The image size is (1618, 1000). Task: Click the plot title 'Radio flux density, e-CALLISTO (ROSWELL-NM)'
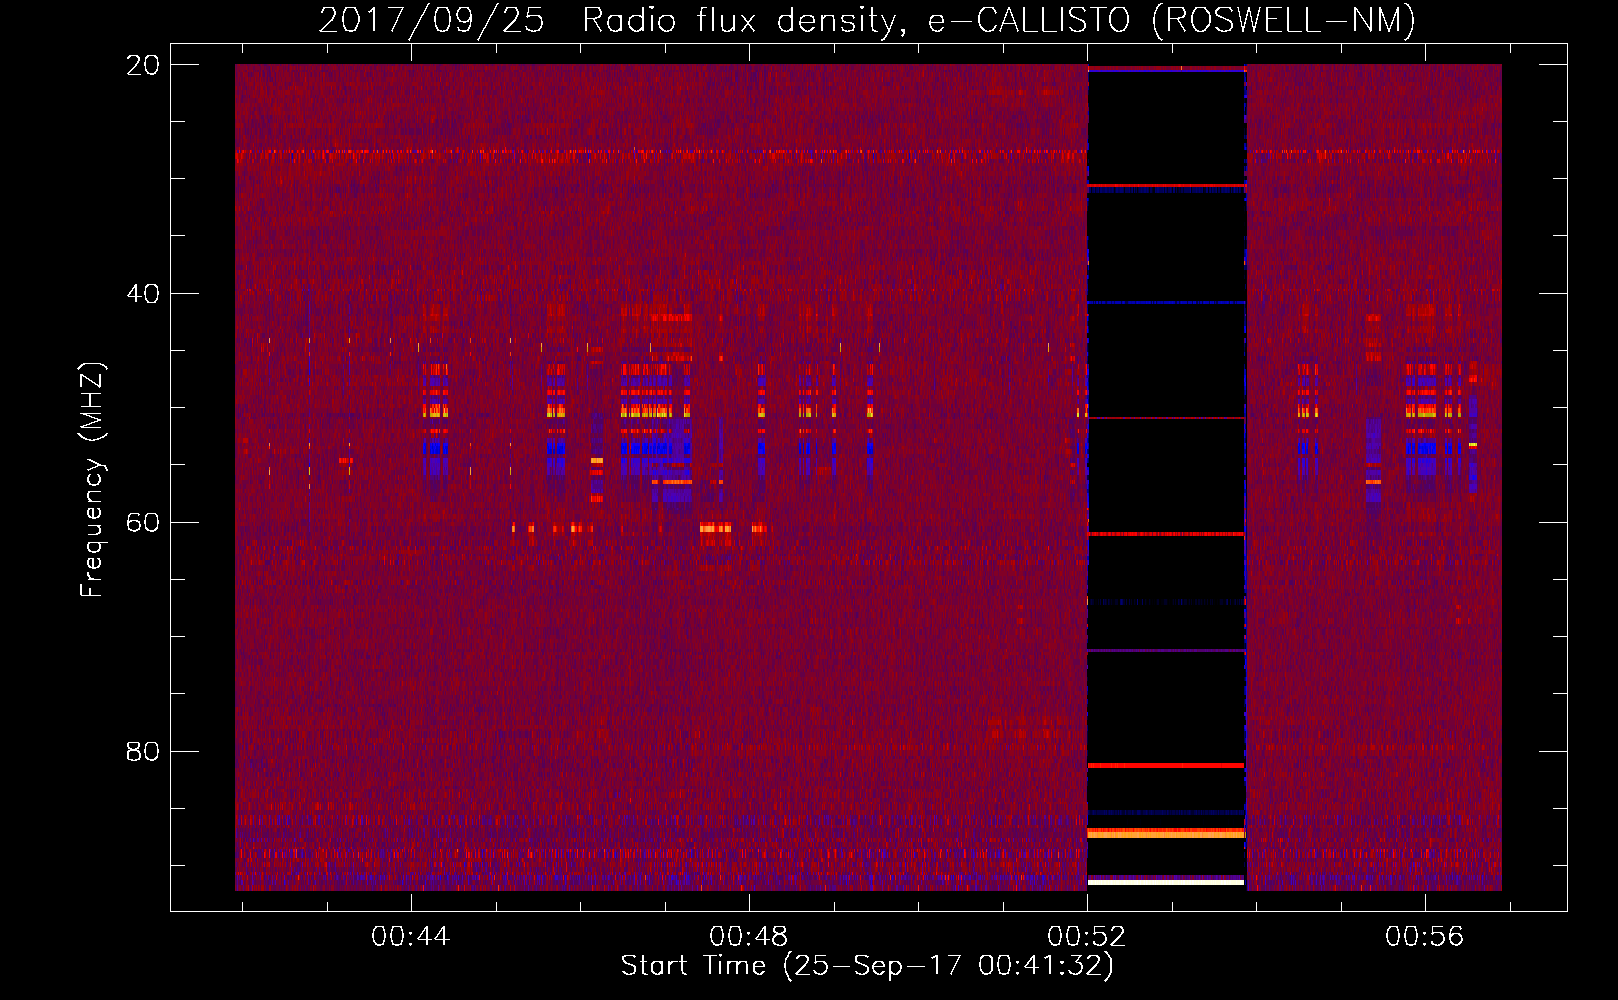999,20
